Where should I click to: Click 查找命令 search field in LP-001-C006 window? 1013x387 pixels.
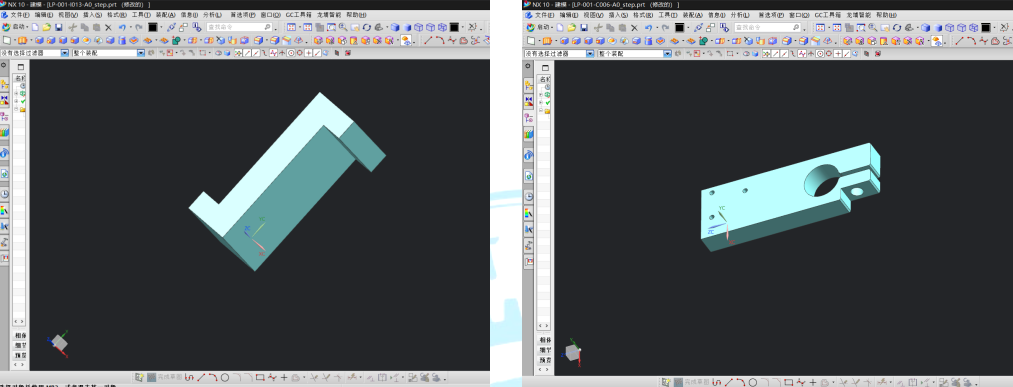tap(767, 27)
